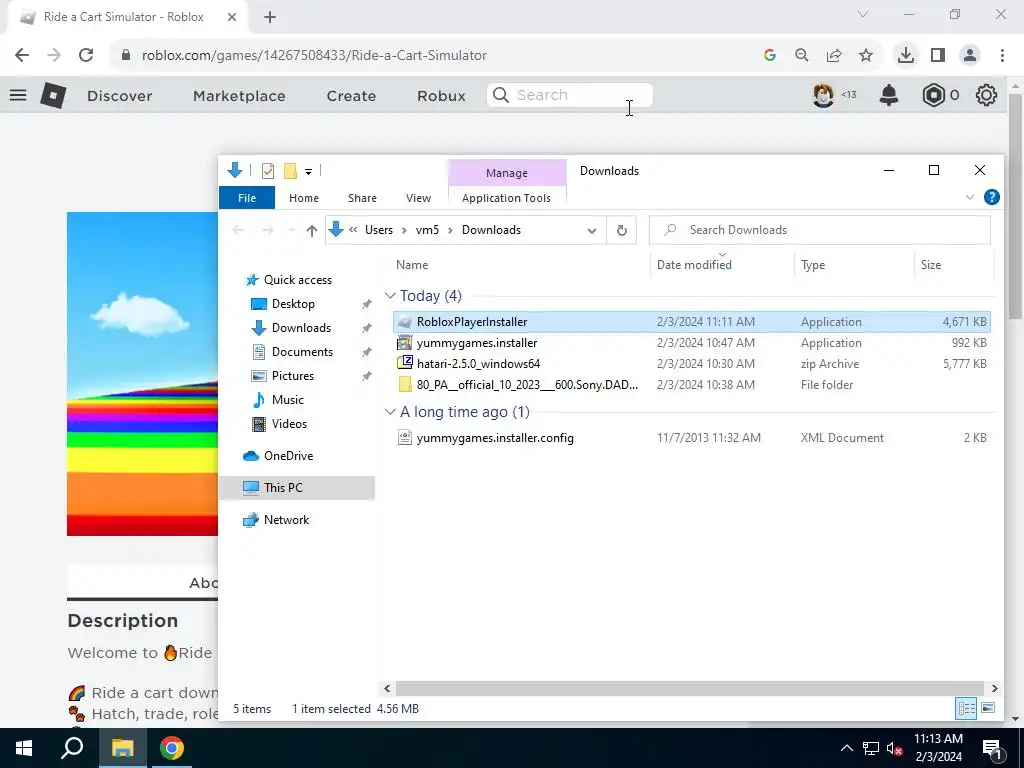1024x768 pixels.
Task: Open Roblox hamburger navigation menu
Action: (x=18, y=95)
